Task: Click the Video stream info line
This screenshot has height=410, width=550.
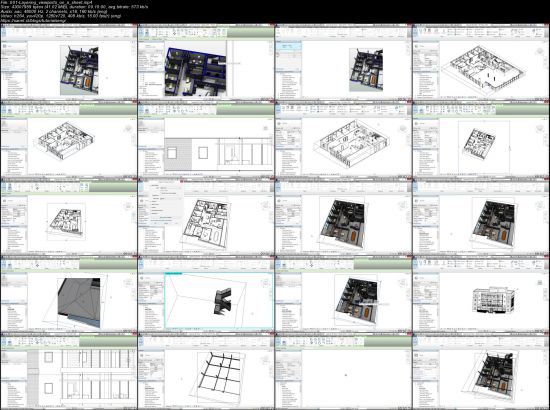Action: click(x=61, y=16)
